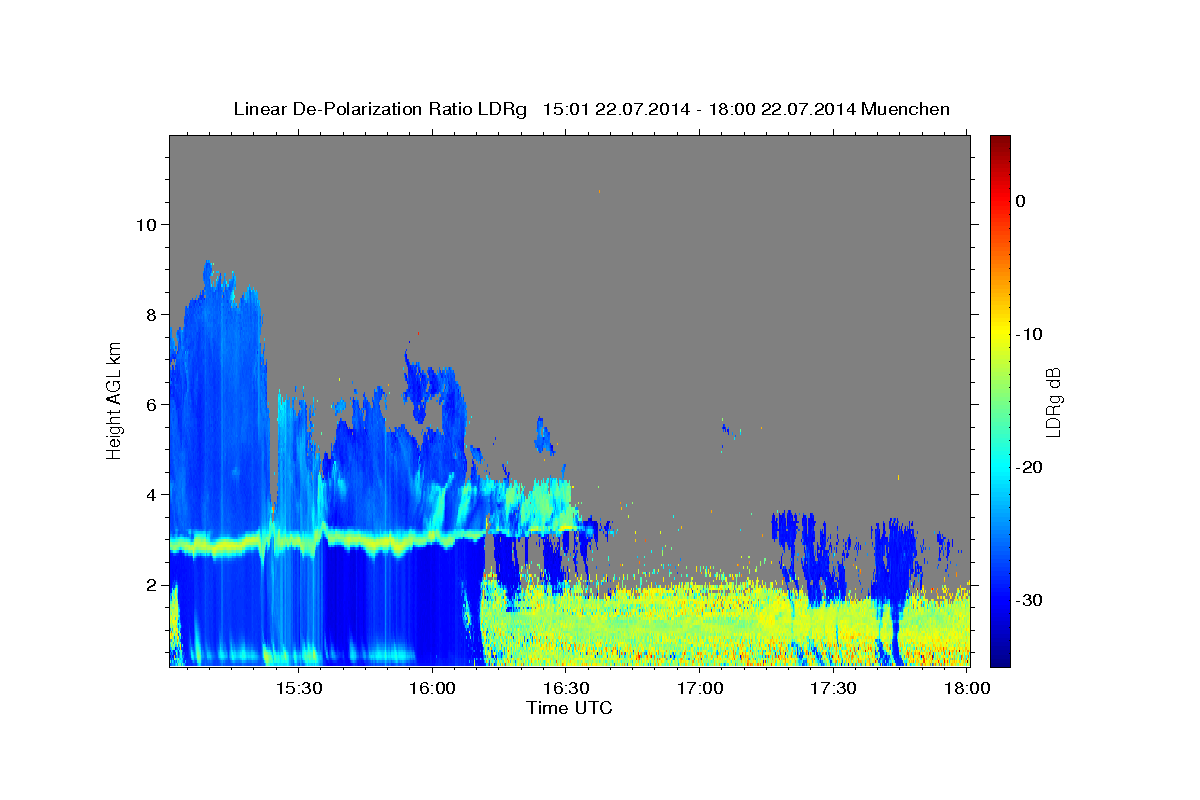Click the 16:00 time tick label

tap(432, 688)
